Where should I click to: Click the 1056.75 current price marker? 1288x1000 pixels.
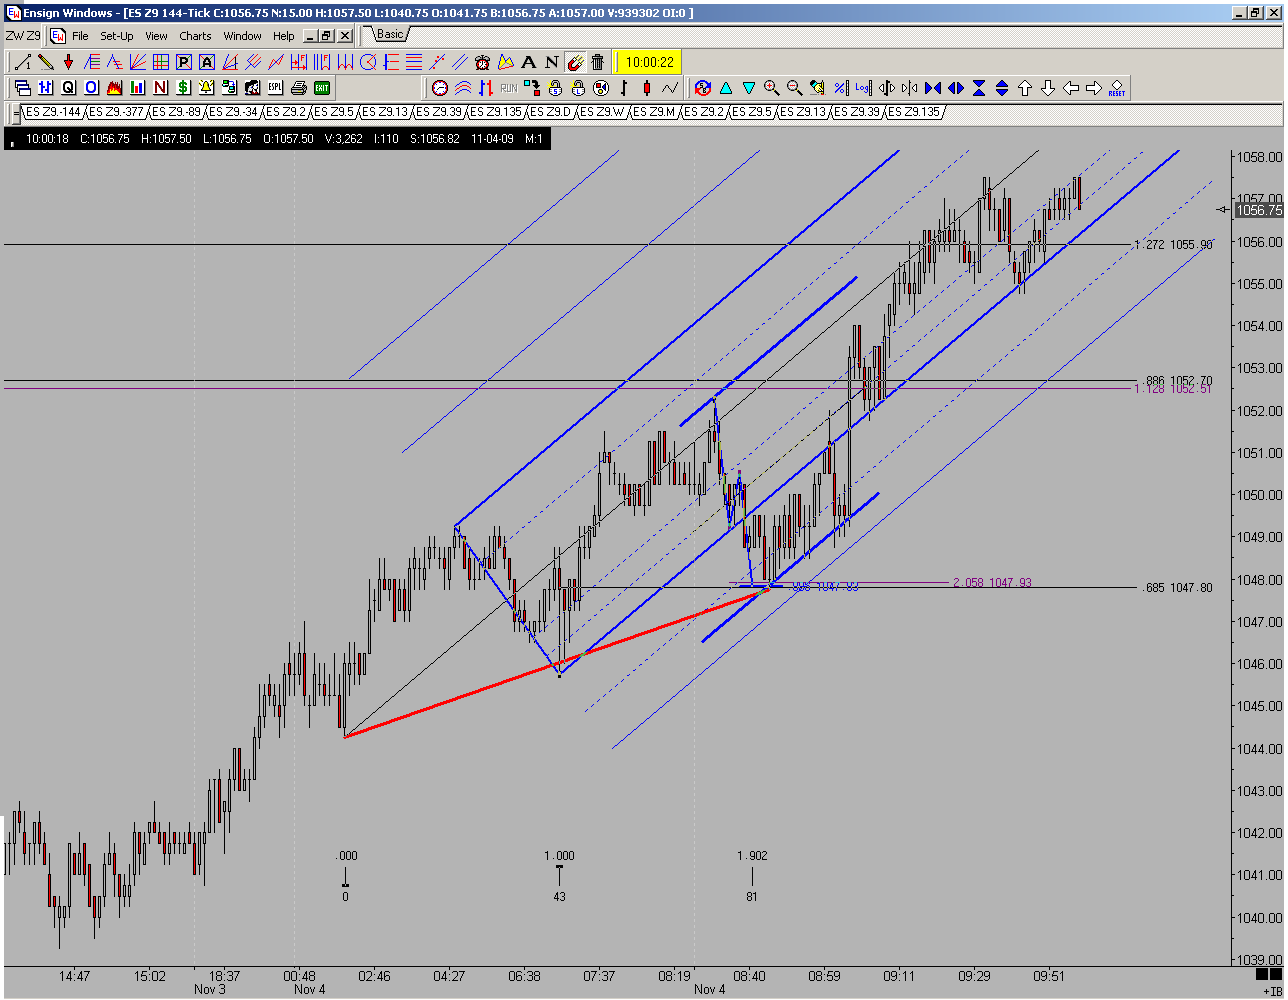coord(1258,210)
